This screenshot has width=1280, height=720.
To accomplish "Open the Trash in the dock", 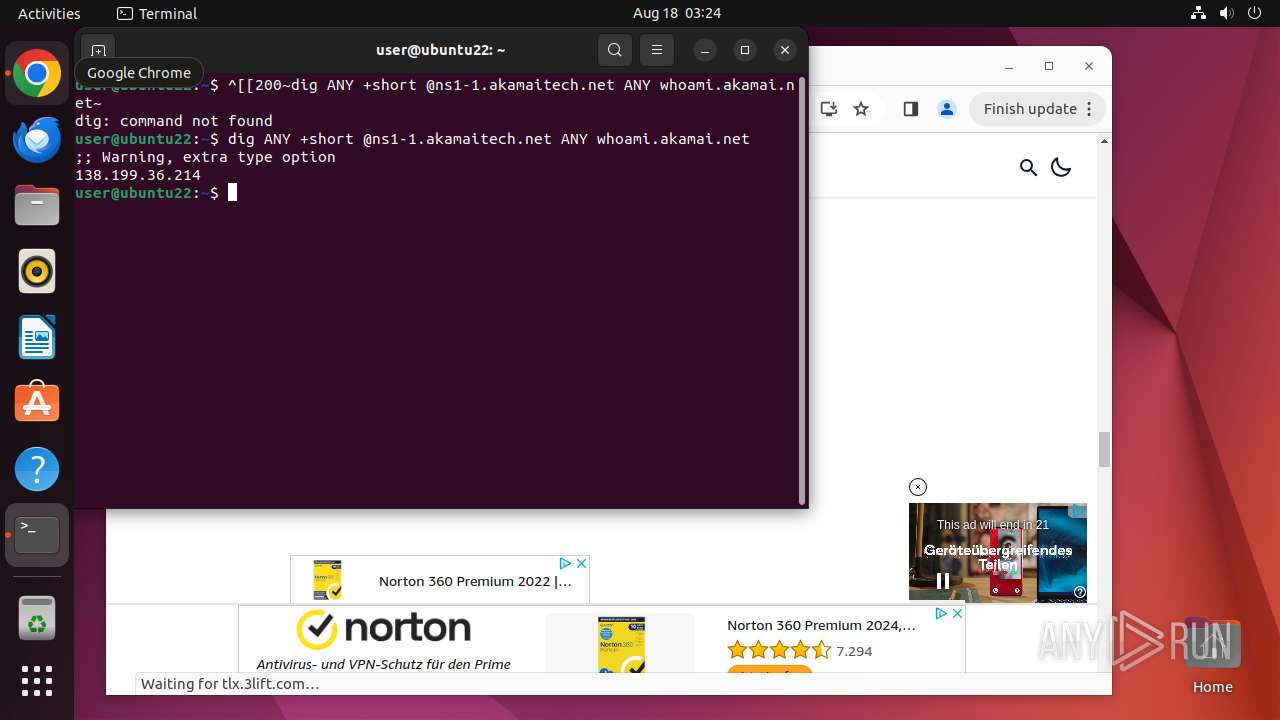I will pyautogui.click(x=37, y=617).
